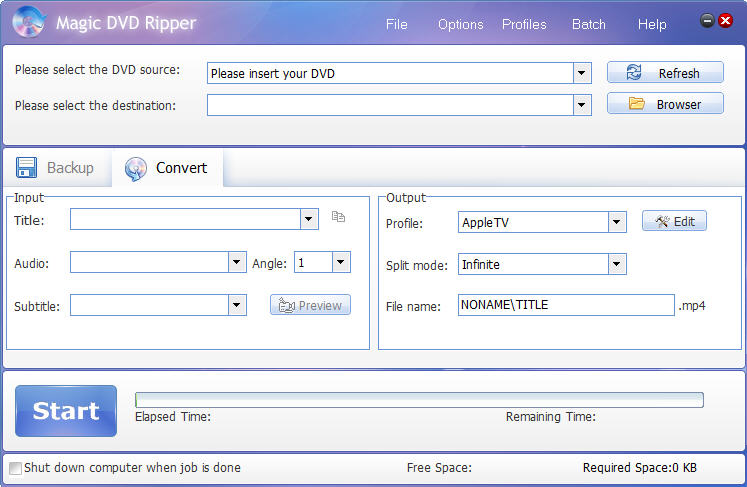Click the Edit tools icon
Image resolution: width=747 pixels, height=487 pixels.
tap(662, 221)
